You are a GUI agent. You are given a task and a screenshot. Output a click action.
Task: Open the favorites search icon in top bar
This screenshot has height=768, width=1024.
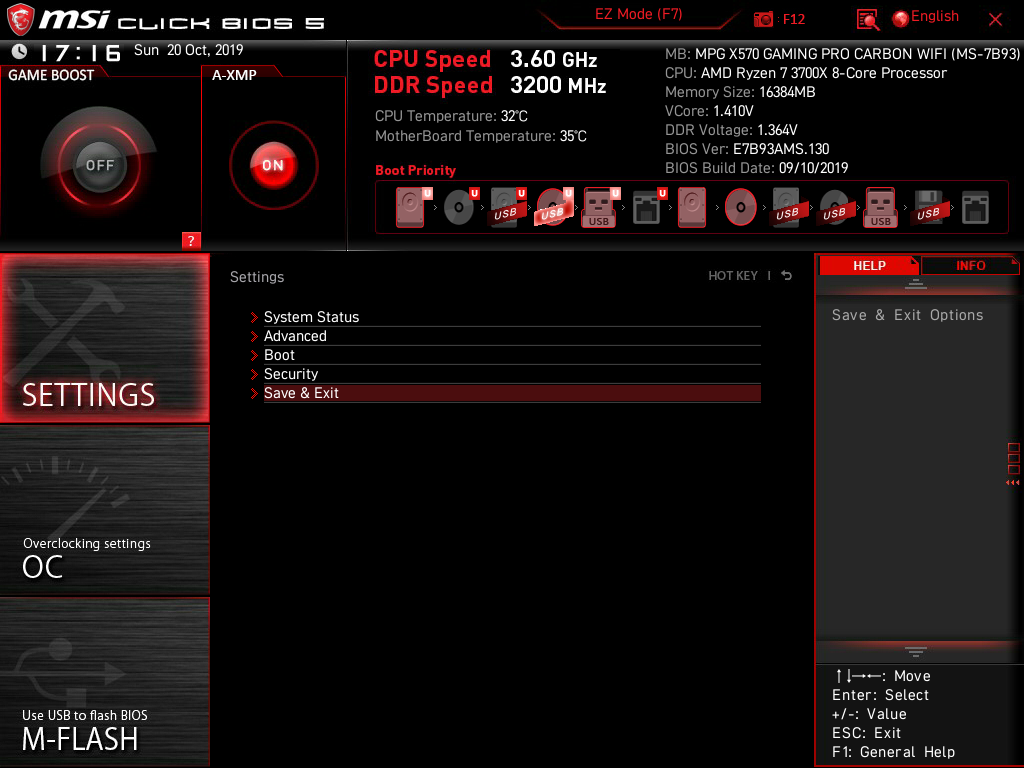868,17
